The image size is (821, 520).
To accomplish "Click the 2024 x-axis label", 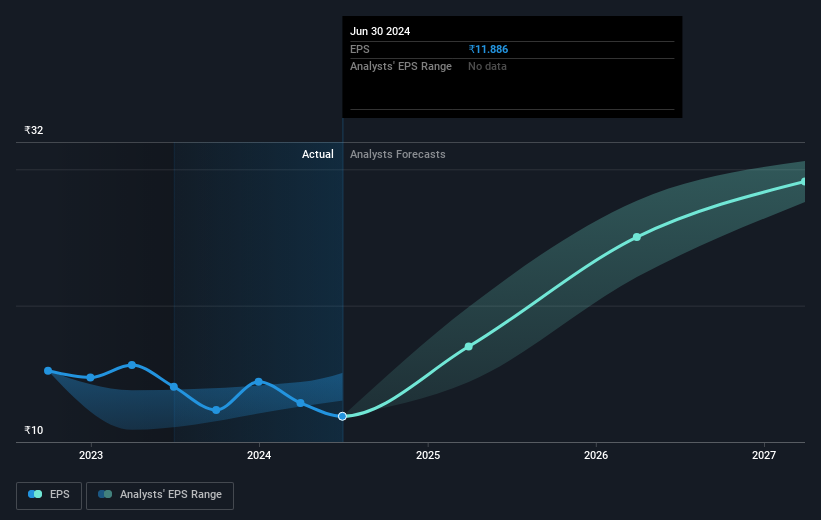I will [259, 456].
